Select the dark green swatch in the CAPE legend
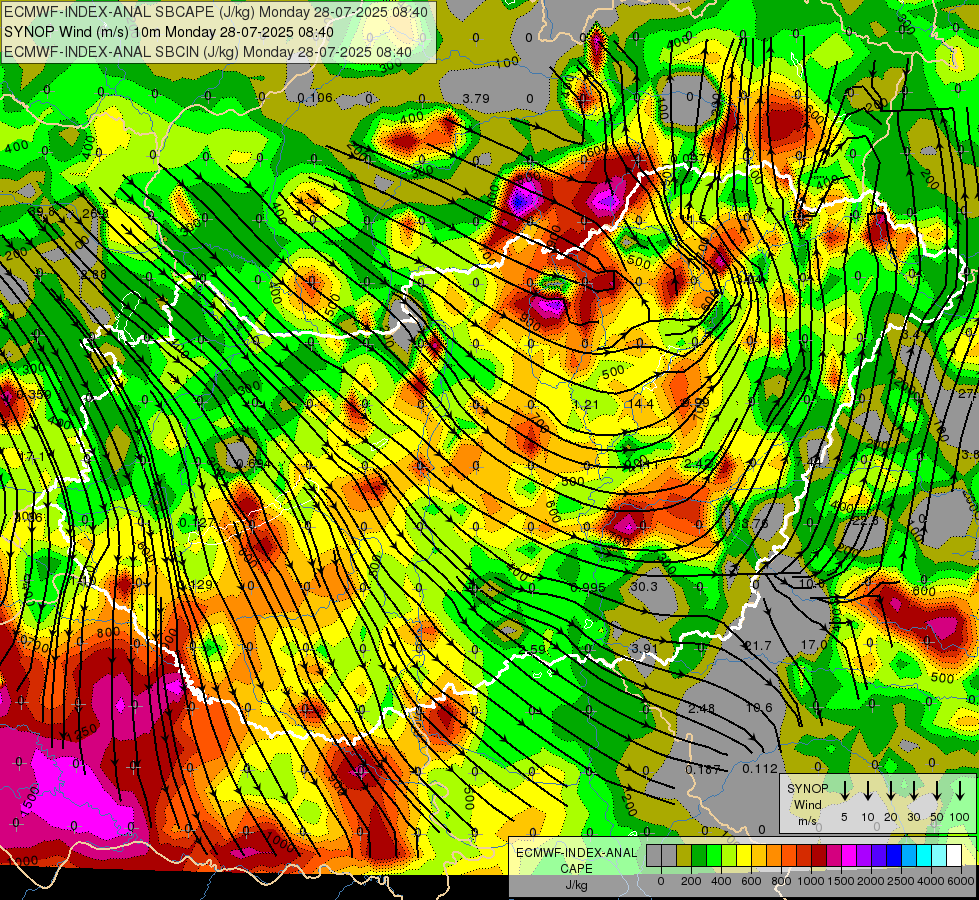Screen dimensions: 979x900 tap(699, 855)
